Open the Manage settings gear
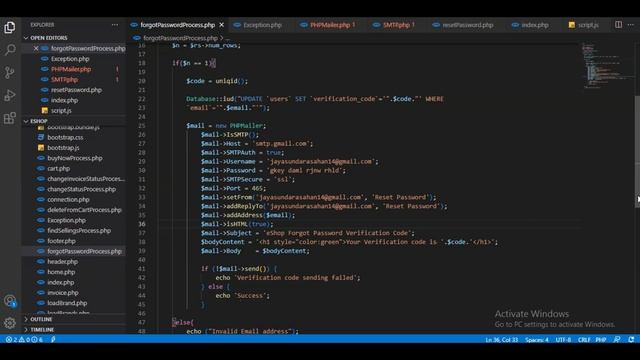 coord(10,323)
